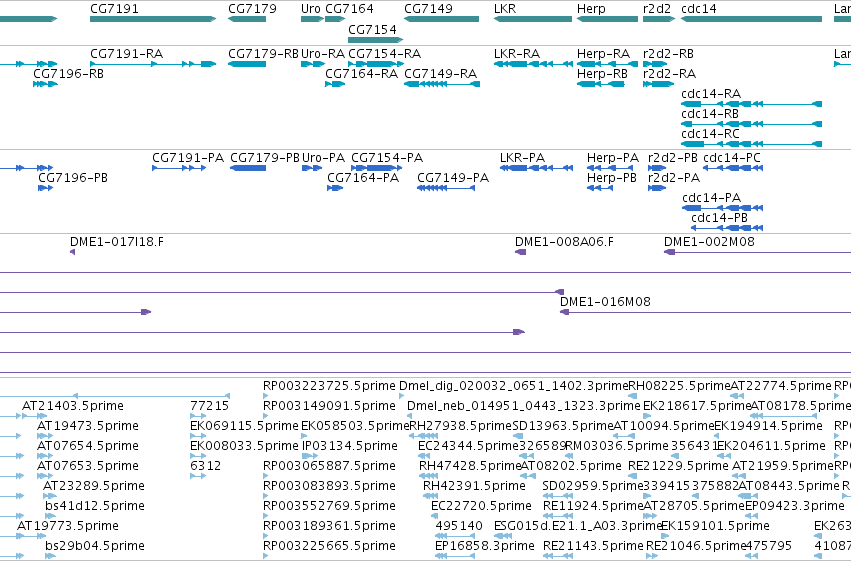Click EST label EC22720.5prime
This screenshot has height=561, width=851.
(481, 506)
